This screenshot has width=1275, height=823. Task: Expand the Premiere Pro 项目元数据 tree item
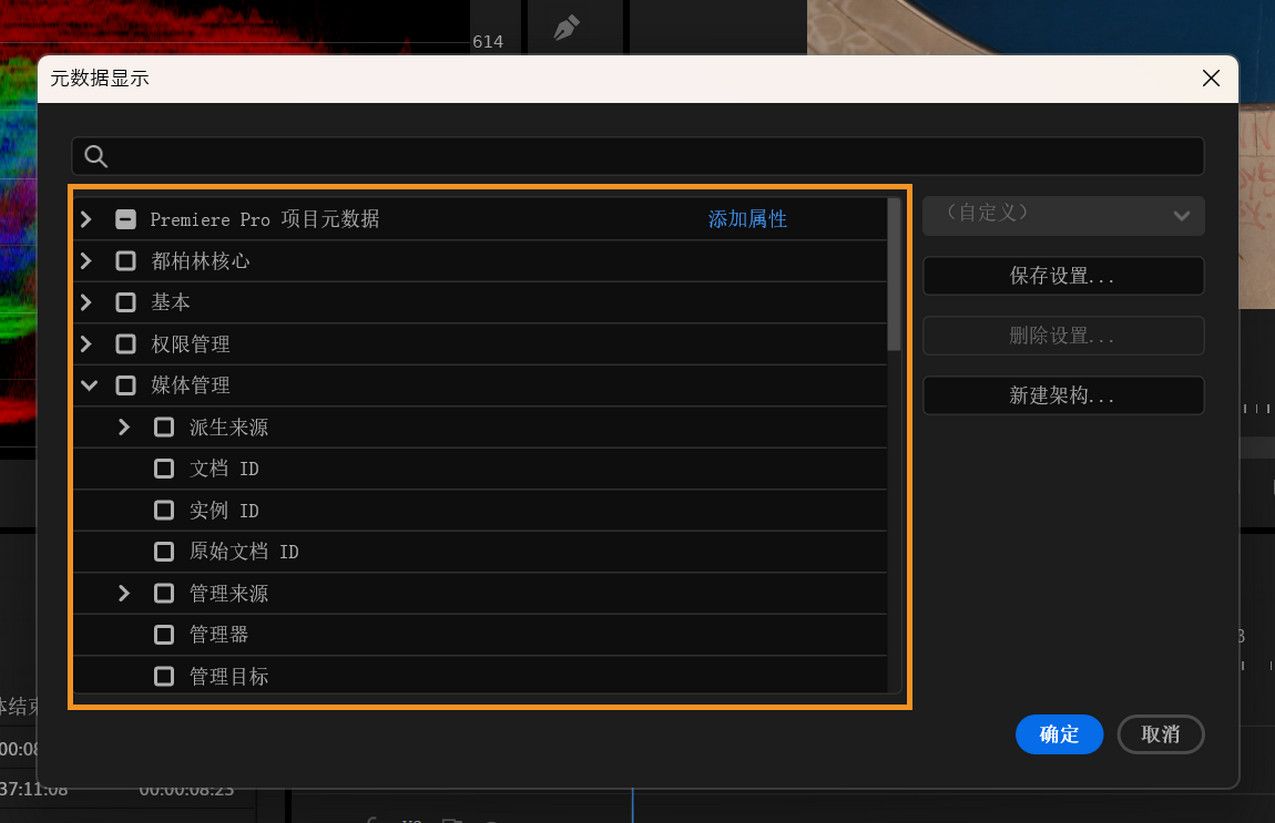point(85,219)
